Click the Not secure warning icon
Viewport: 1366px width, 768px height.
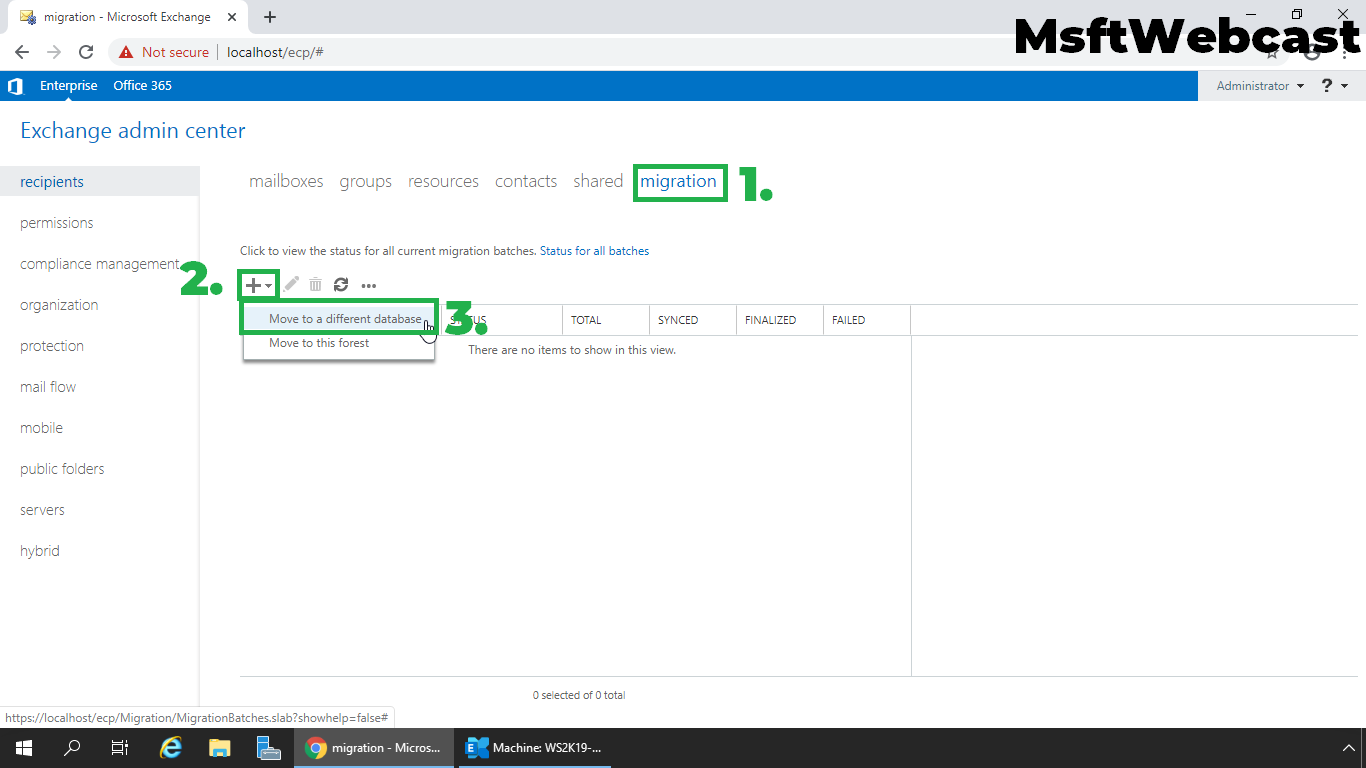126,52
